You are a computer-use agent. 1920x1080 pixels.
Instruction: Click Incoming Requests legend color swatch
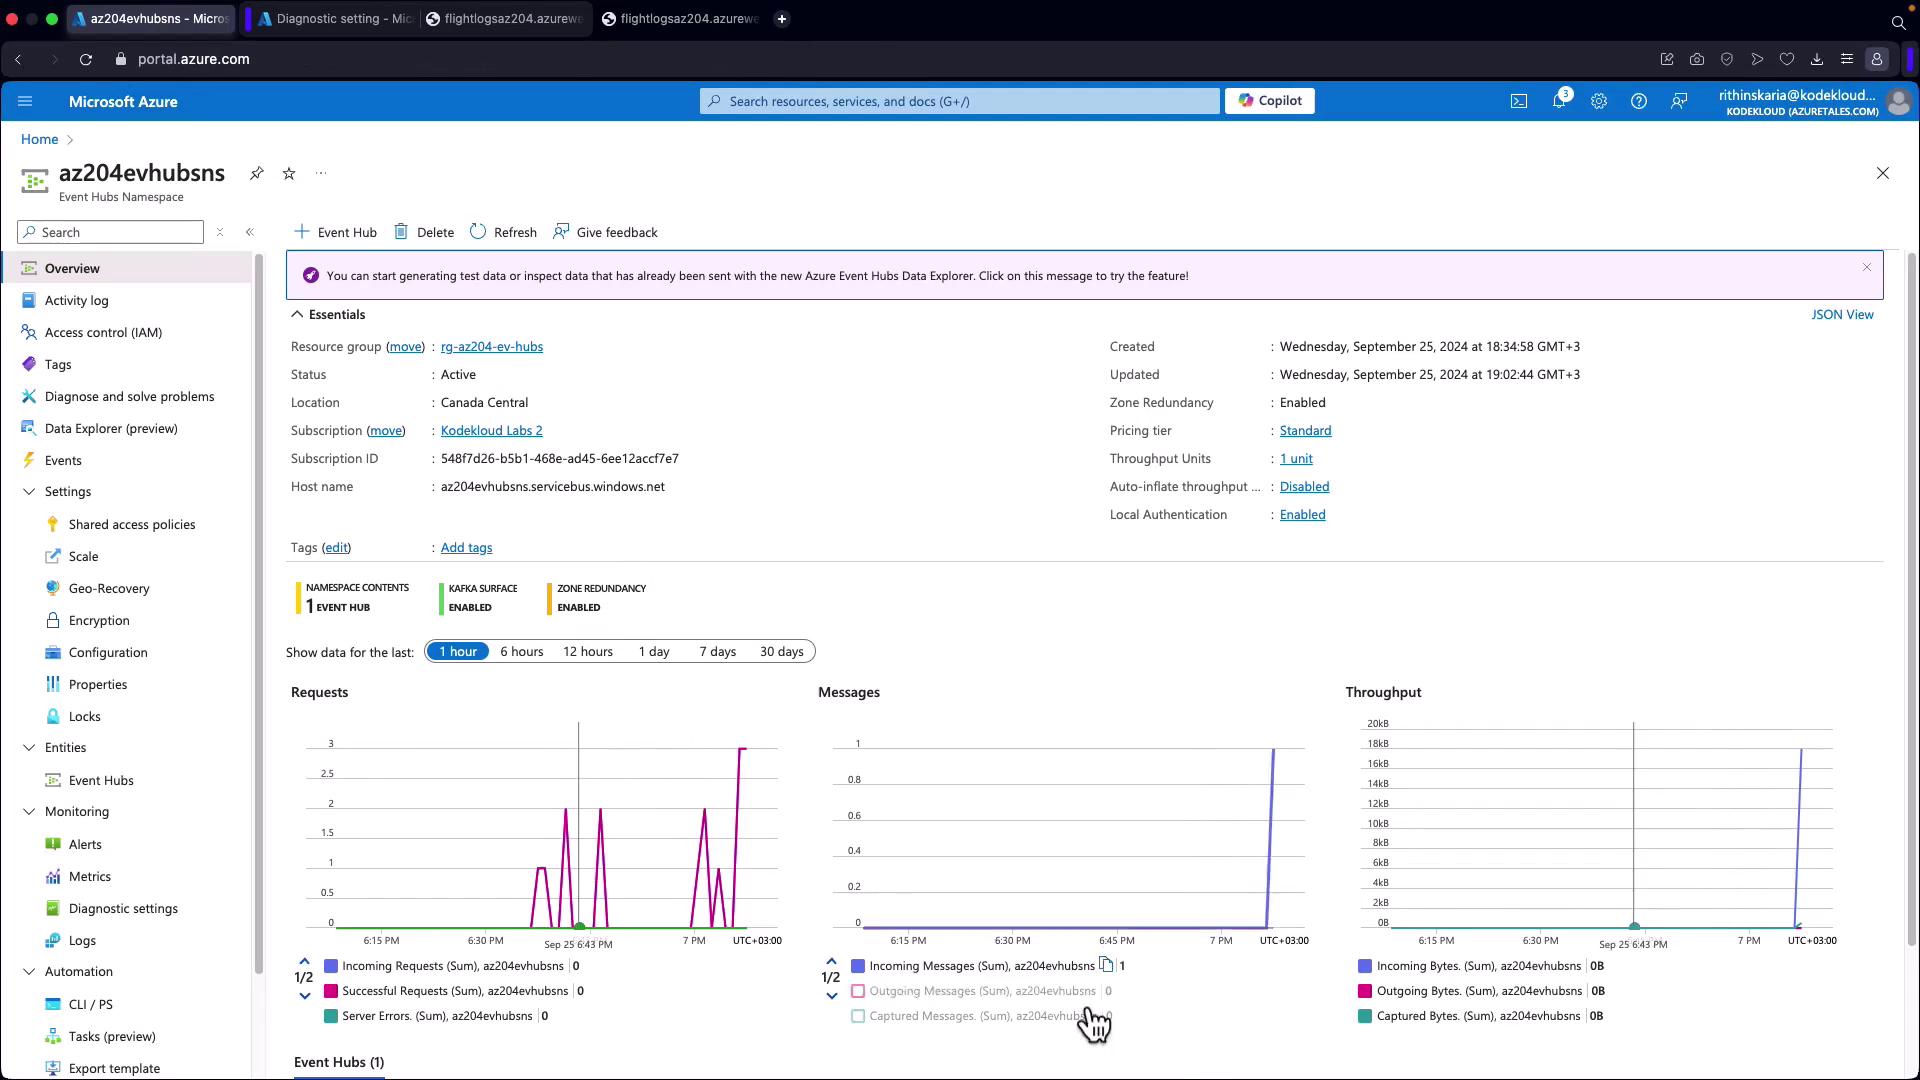pyautogui.click(x=331, y=966)
